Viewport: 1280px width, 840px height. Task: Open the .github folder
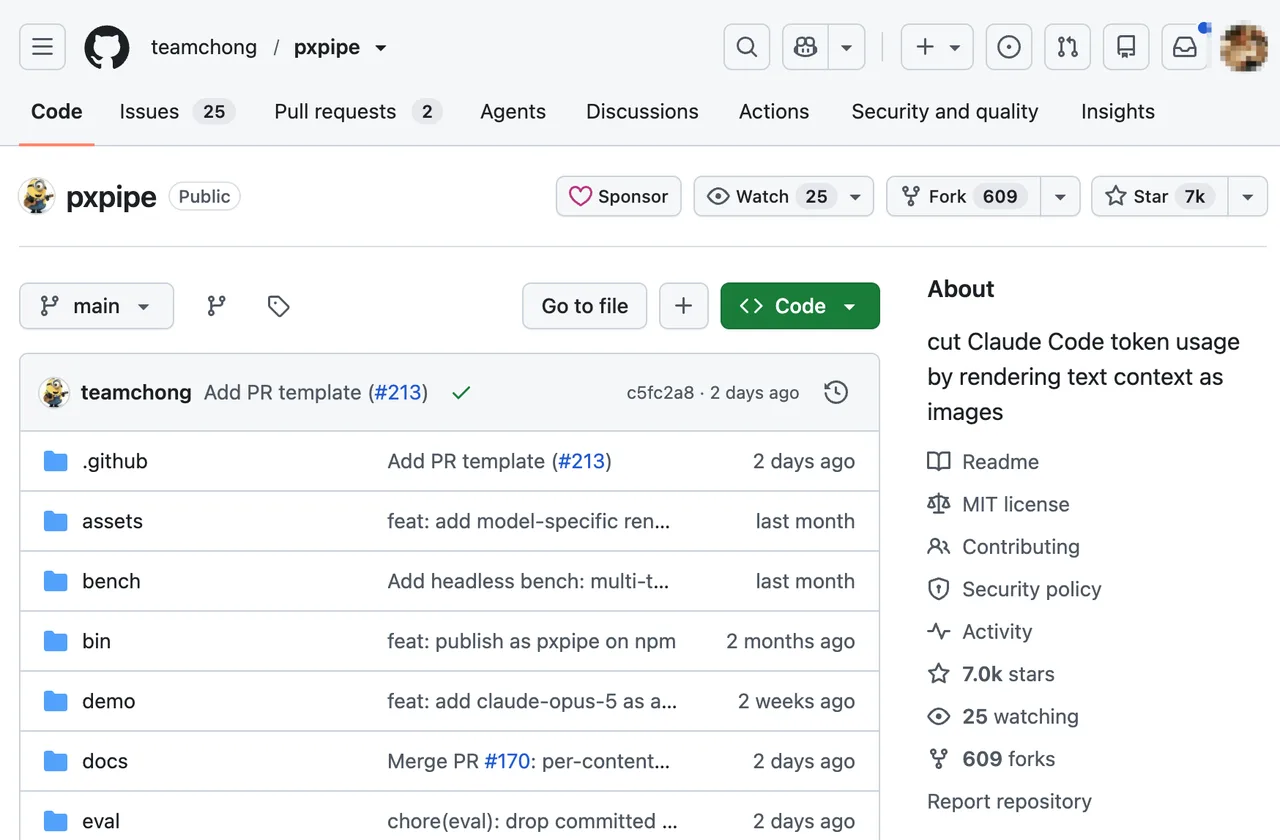115,461
